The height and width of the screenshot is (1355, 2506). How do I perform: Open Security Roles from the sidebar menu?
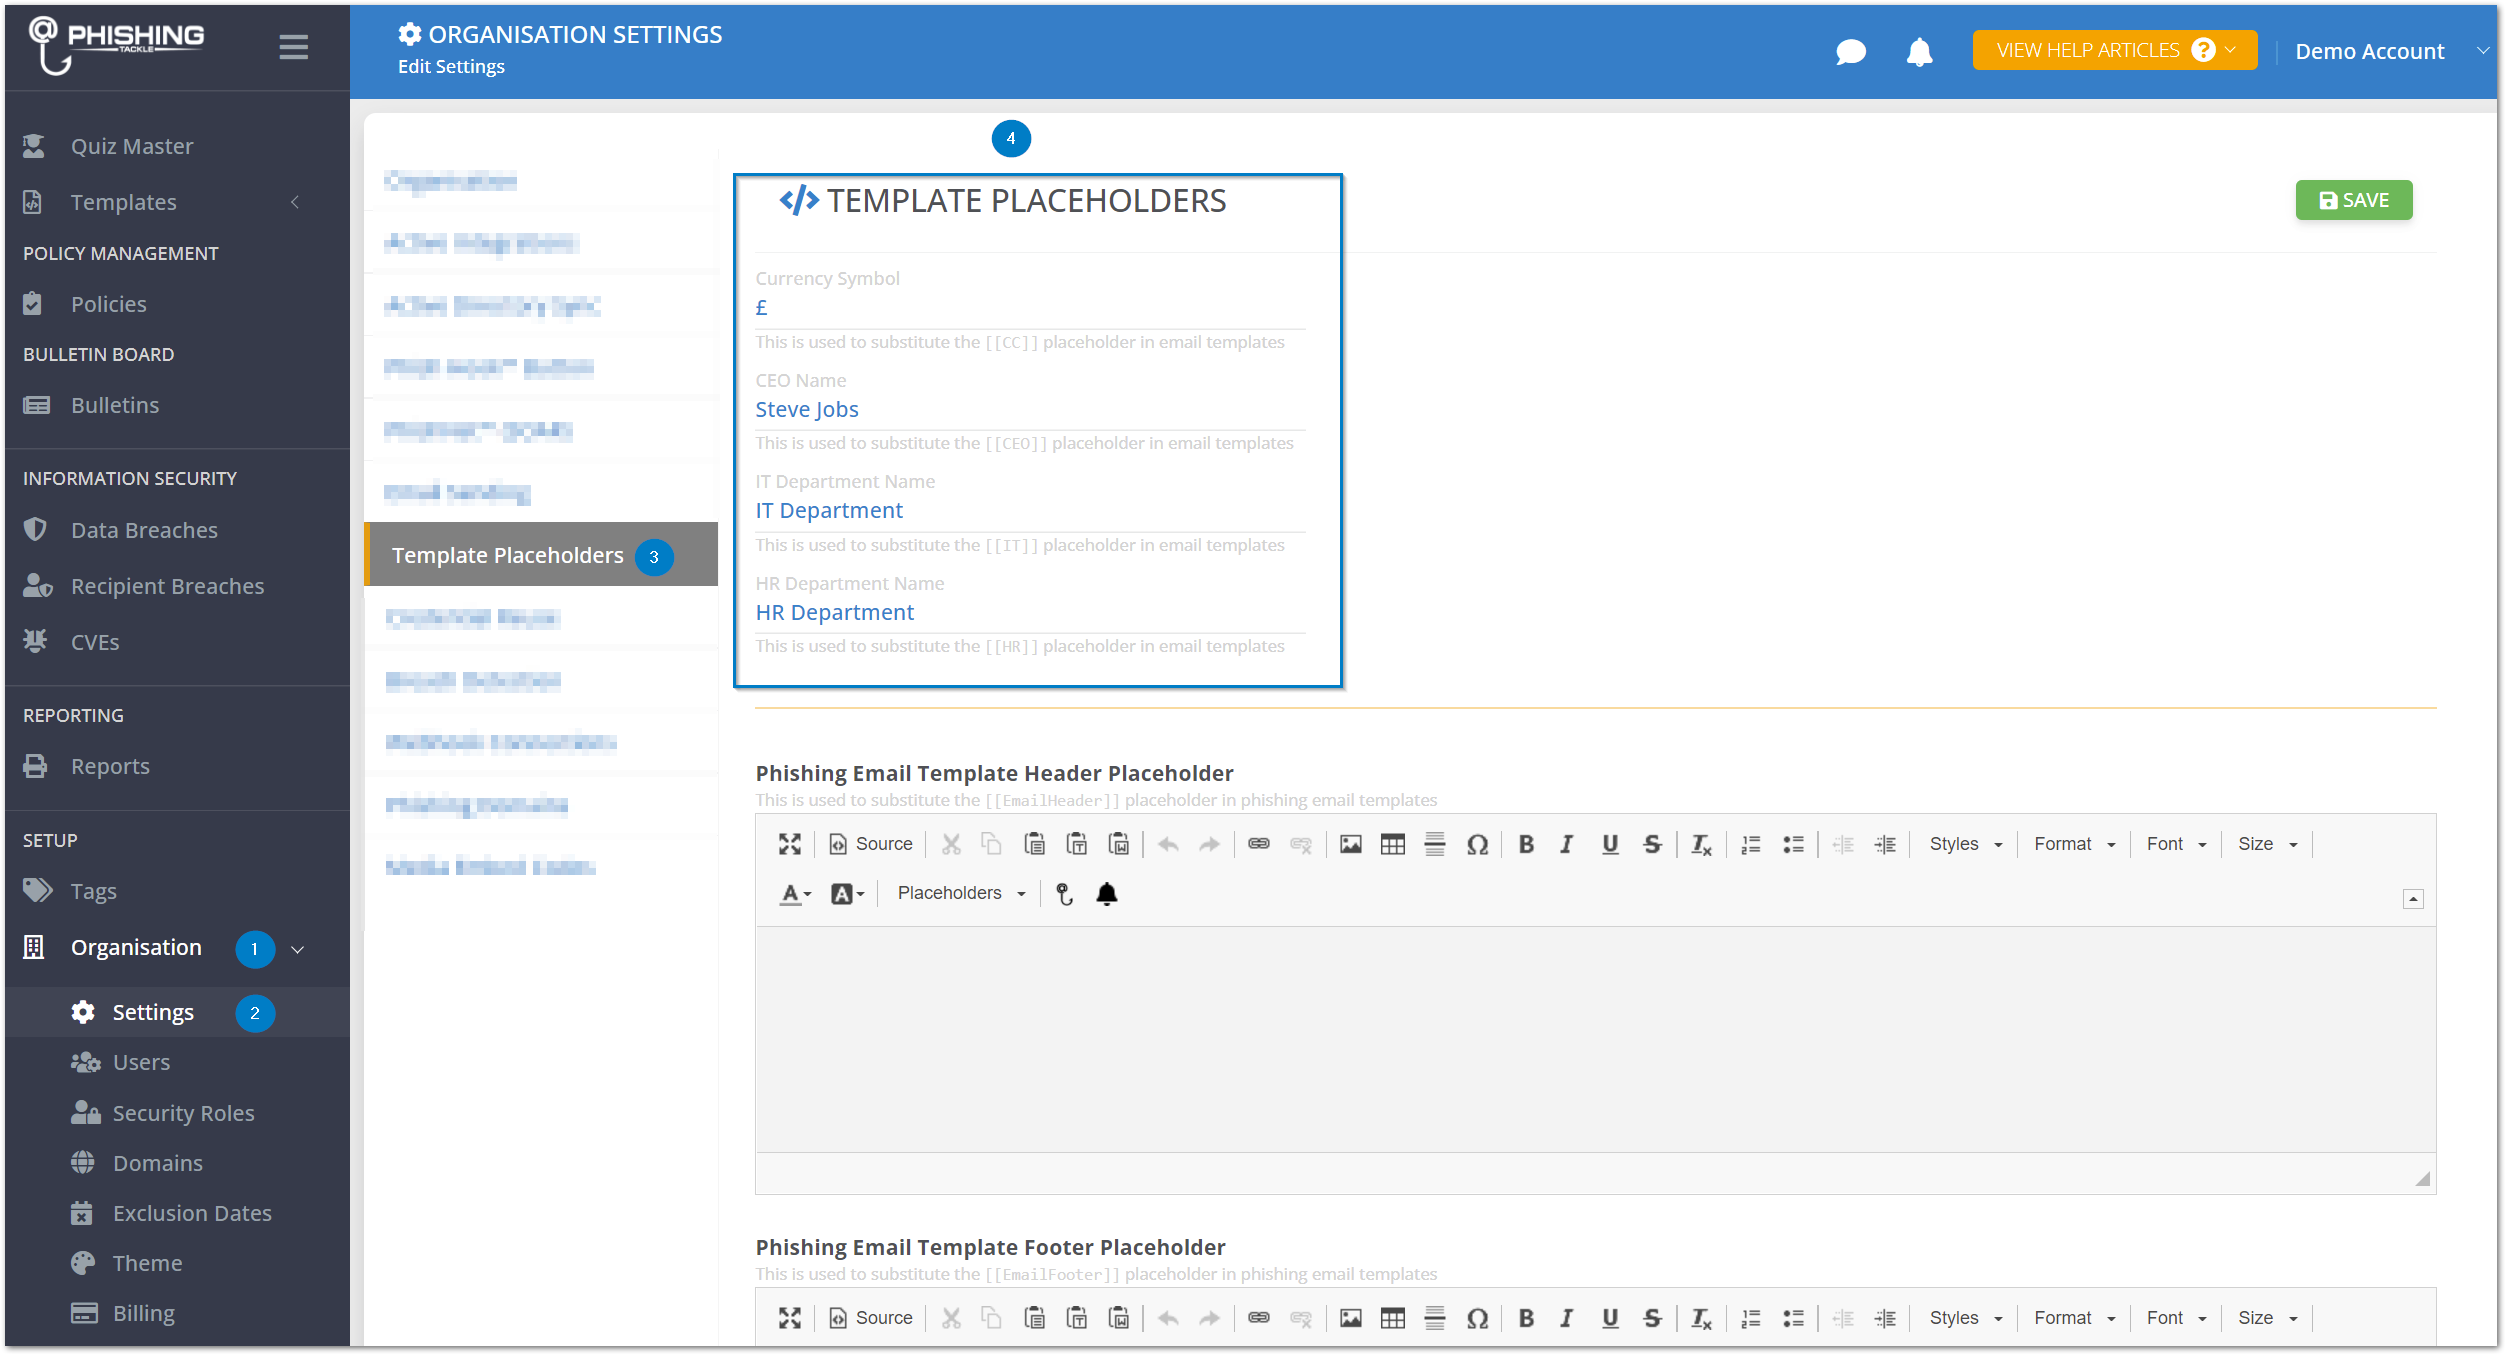(x=182, y=1112)
